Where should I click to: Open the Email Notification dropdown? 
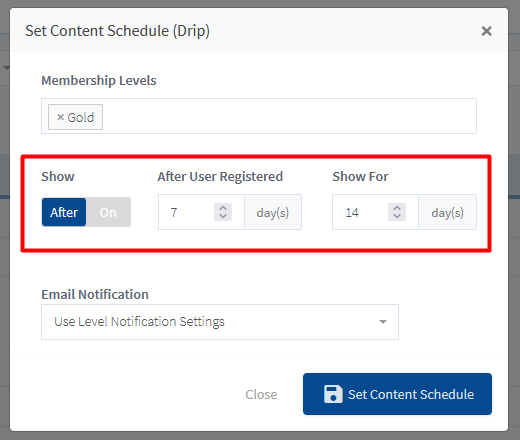[x=220, y=322]
